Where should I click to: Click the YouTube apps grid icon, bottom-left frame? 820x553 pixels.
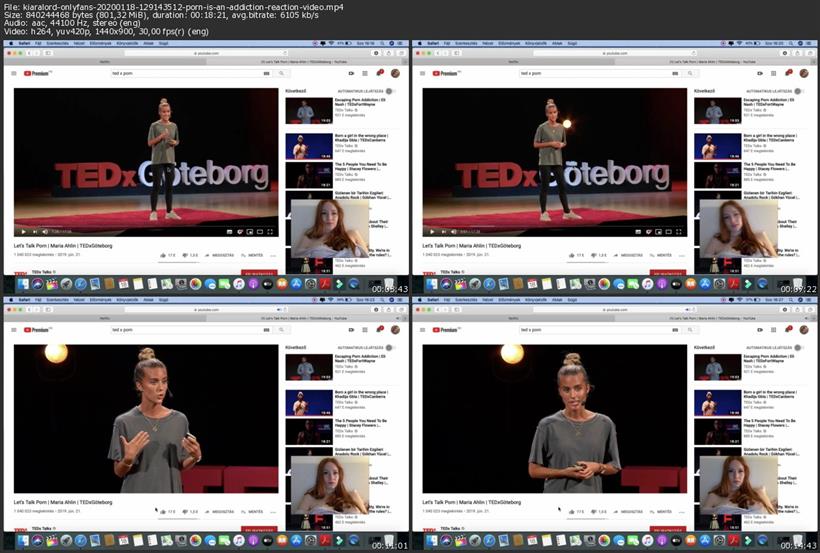tap(366, 329)
